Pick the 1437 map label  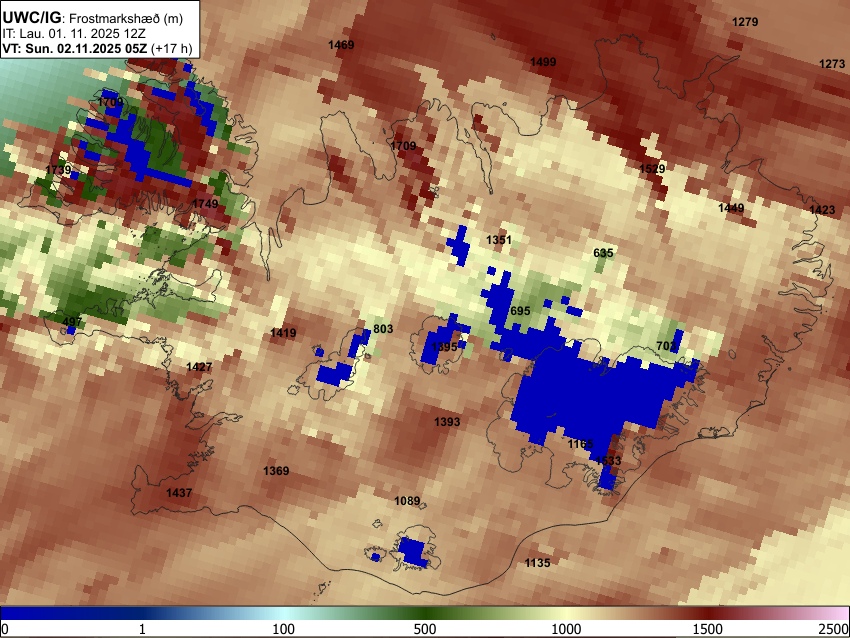pyautogui.click(x=179, y=493)
